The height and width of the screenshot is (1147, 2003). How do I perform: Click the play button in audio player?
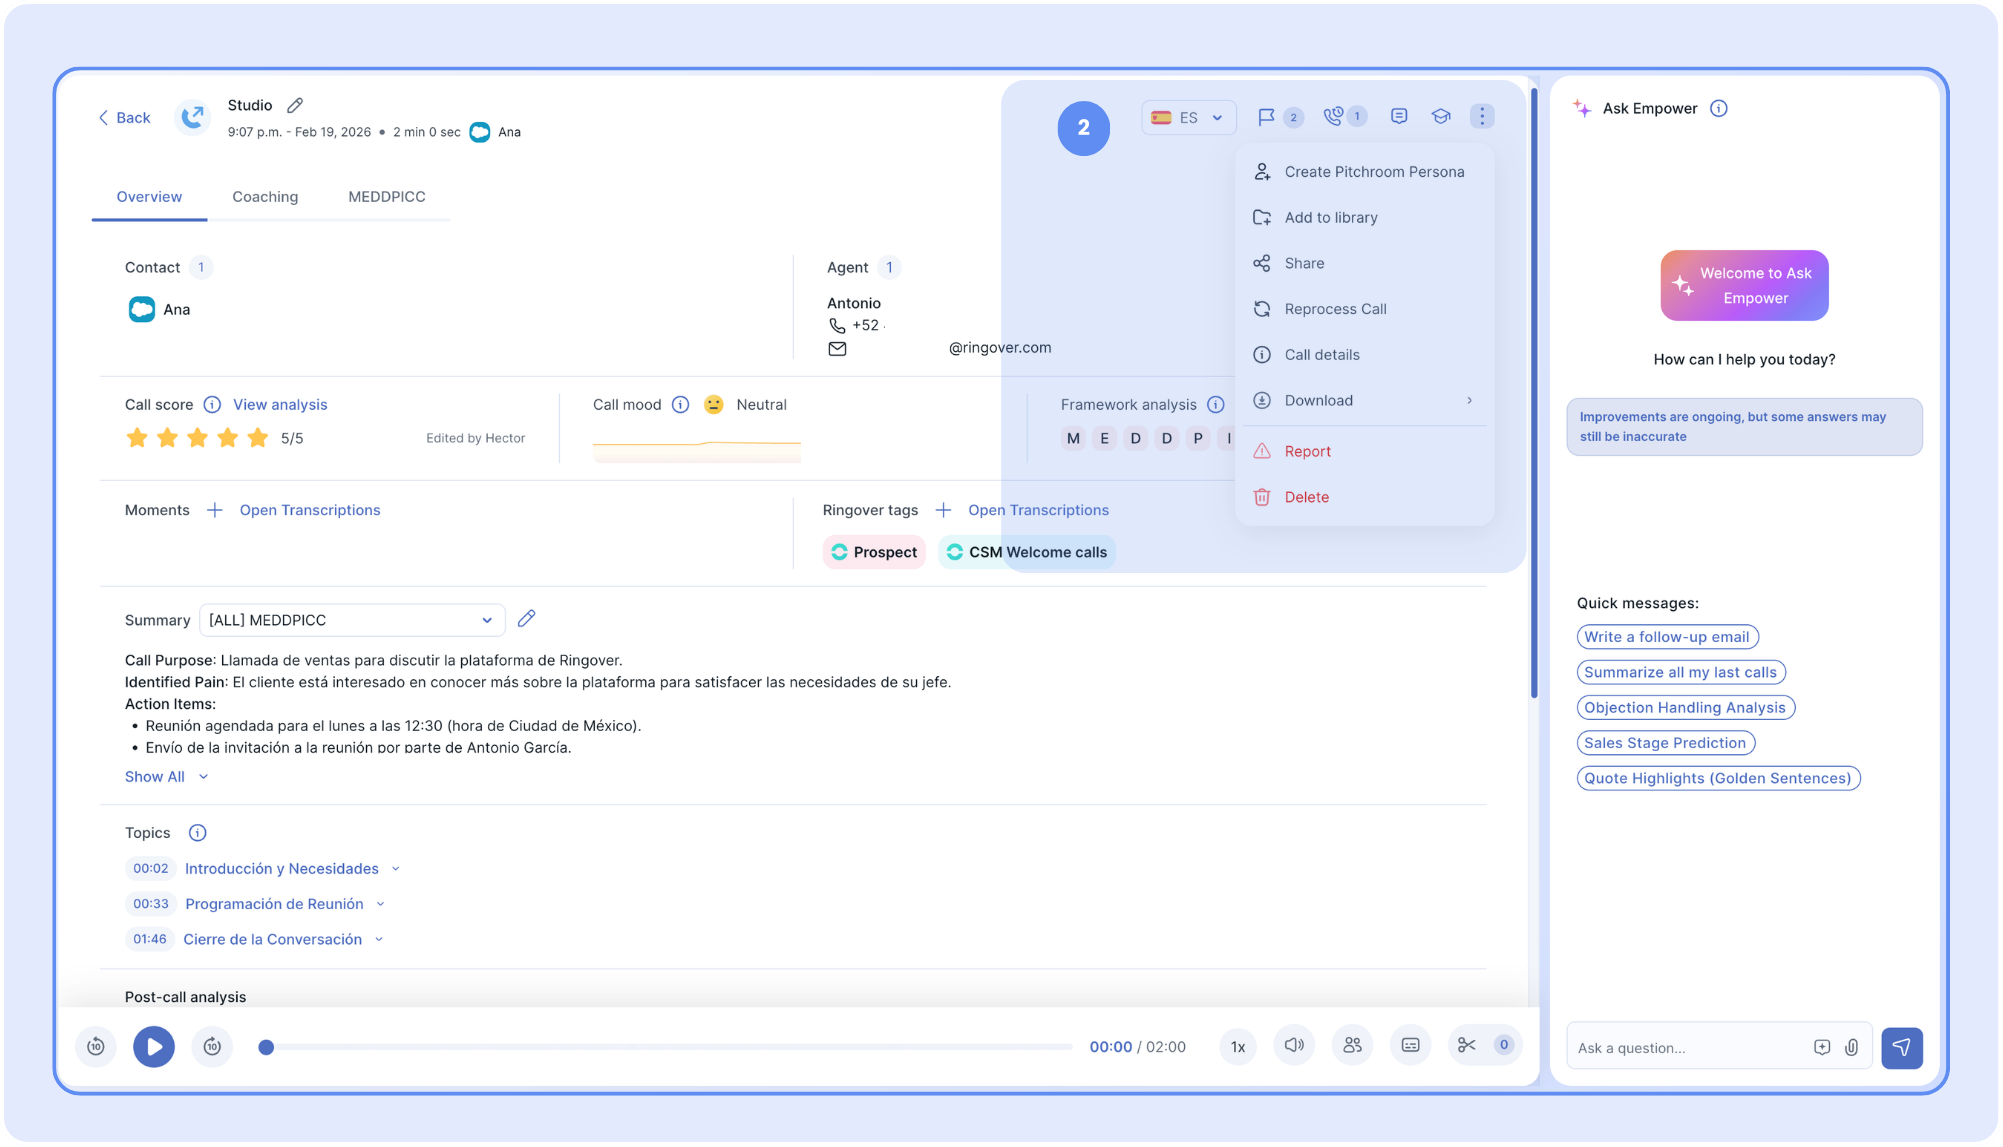click(154, 1046)
